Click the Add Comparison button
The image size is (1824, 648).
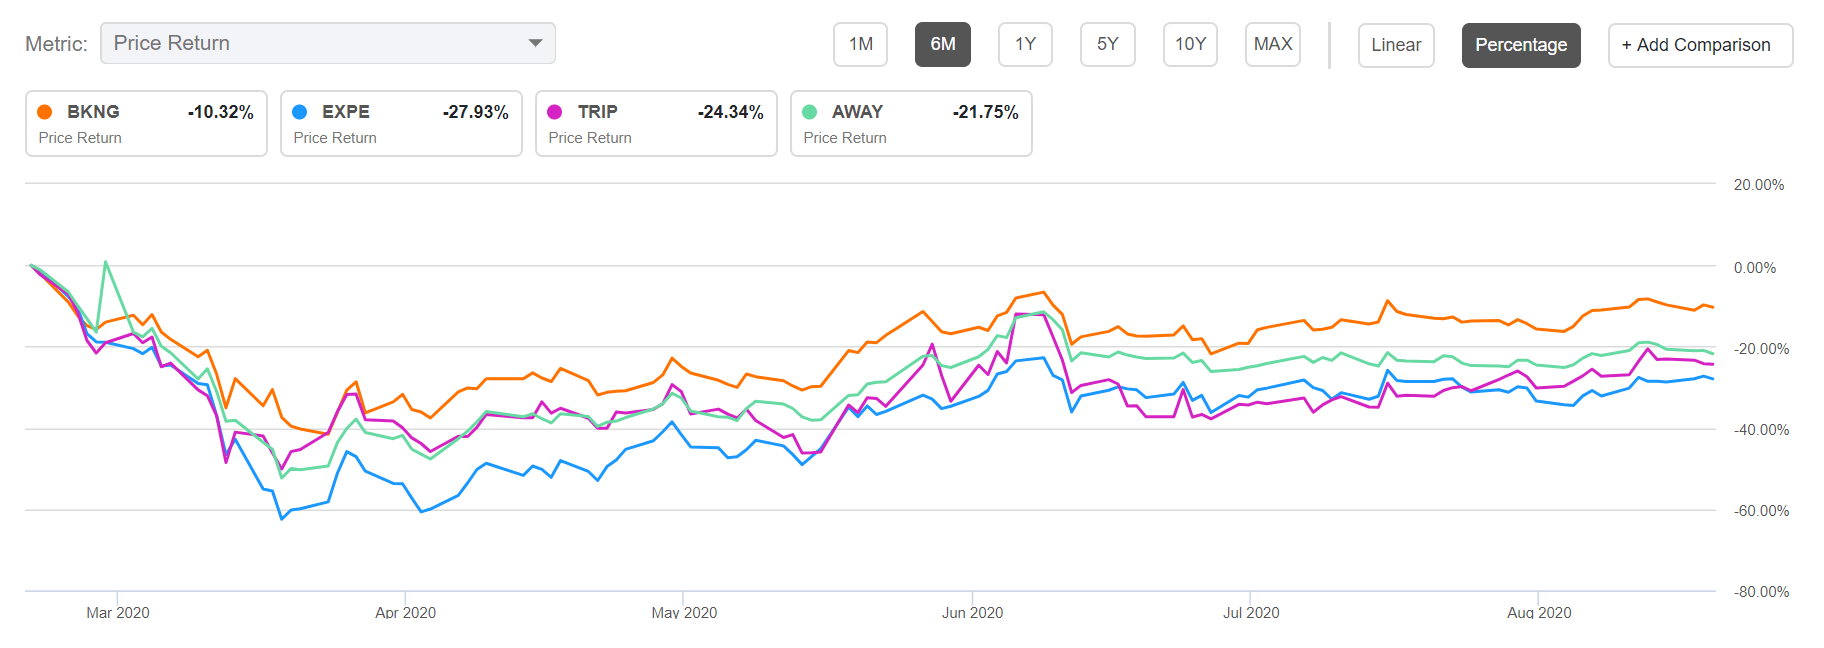[x=1700, y=45]
